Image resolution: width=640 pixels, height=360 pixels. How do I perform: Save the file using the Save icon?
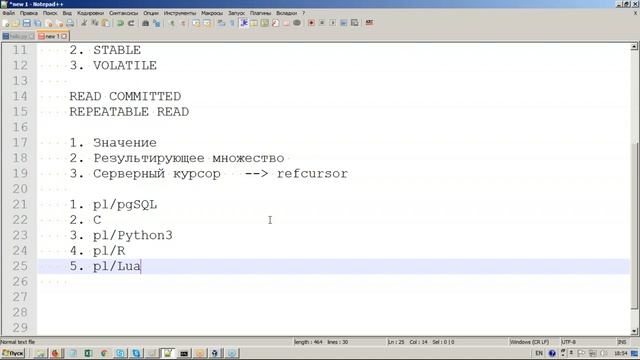[x=27, y=23]
